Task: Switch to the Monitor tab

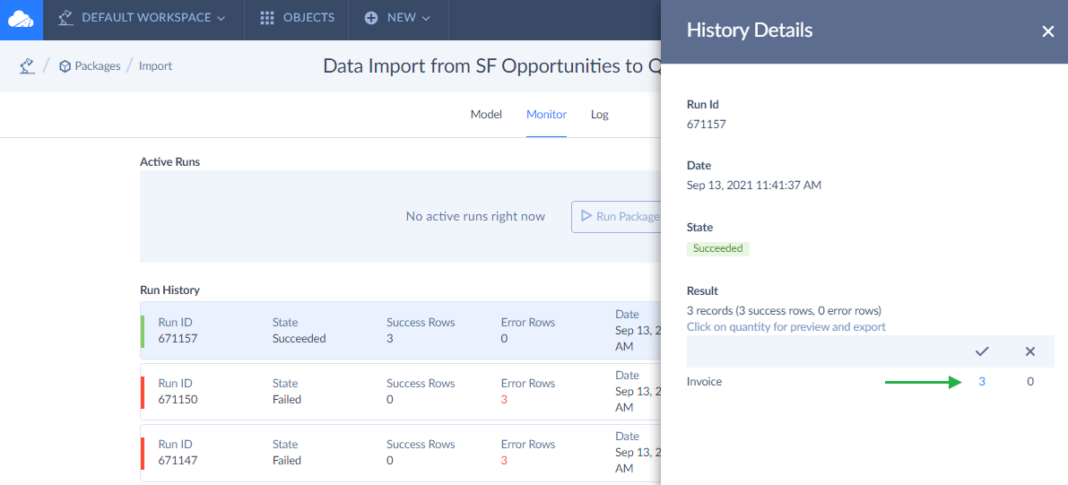Action: pos(546,114)
